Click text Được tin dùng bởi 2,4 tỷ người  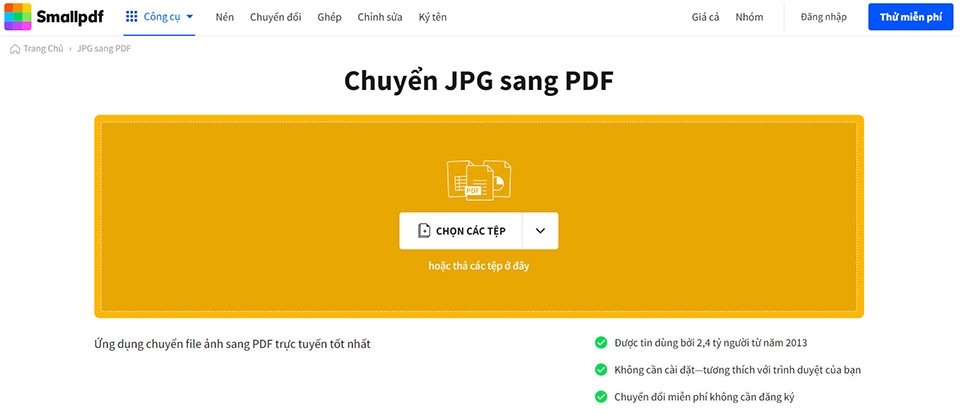point(710,343)
